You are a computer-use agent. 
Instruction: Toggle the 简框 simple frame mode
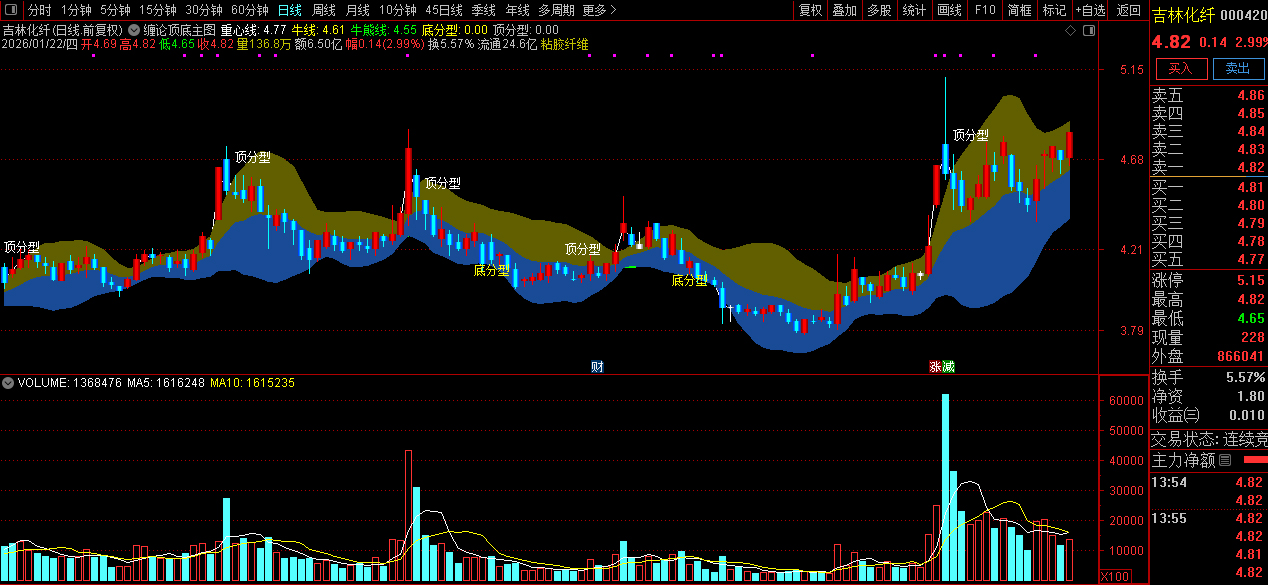point(1019,10)
